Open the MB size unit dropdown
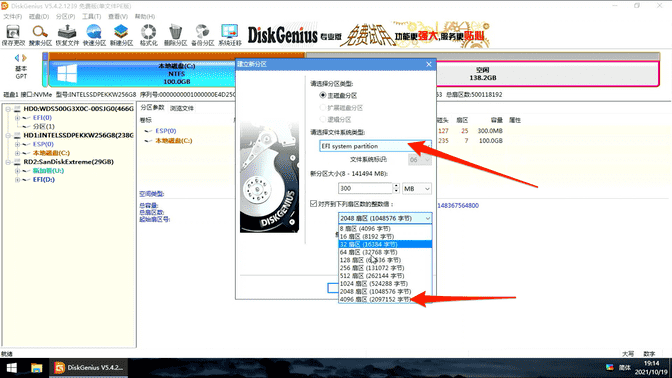The image size is (672, 378). point(417,189)
